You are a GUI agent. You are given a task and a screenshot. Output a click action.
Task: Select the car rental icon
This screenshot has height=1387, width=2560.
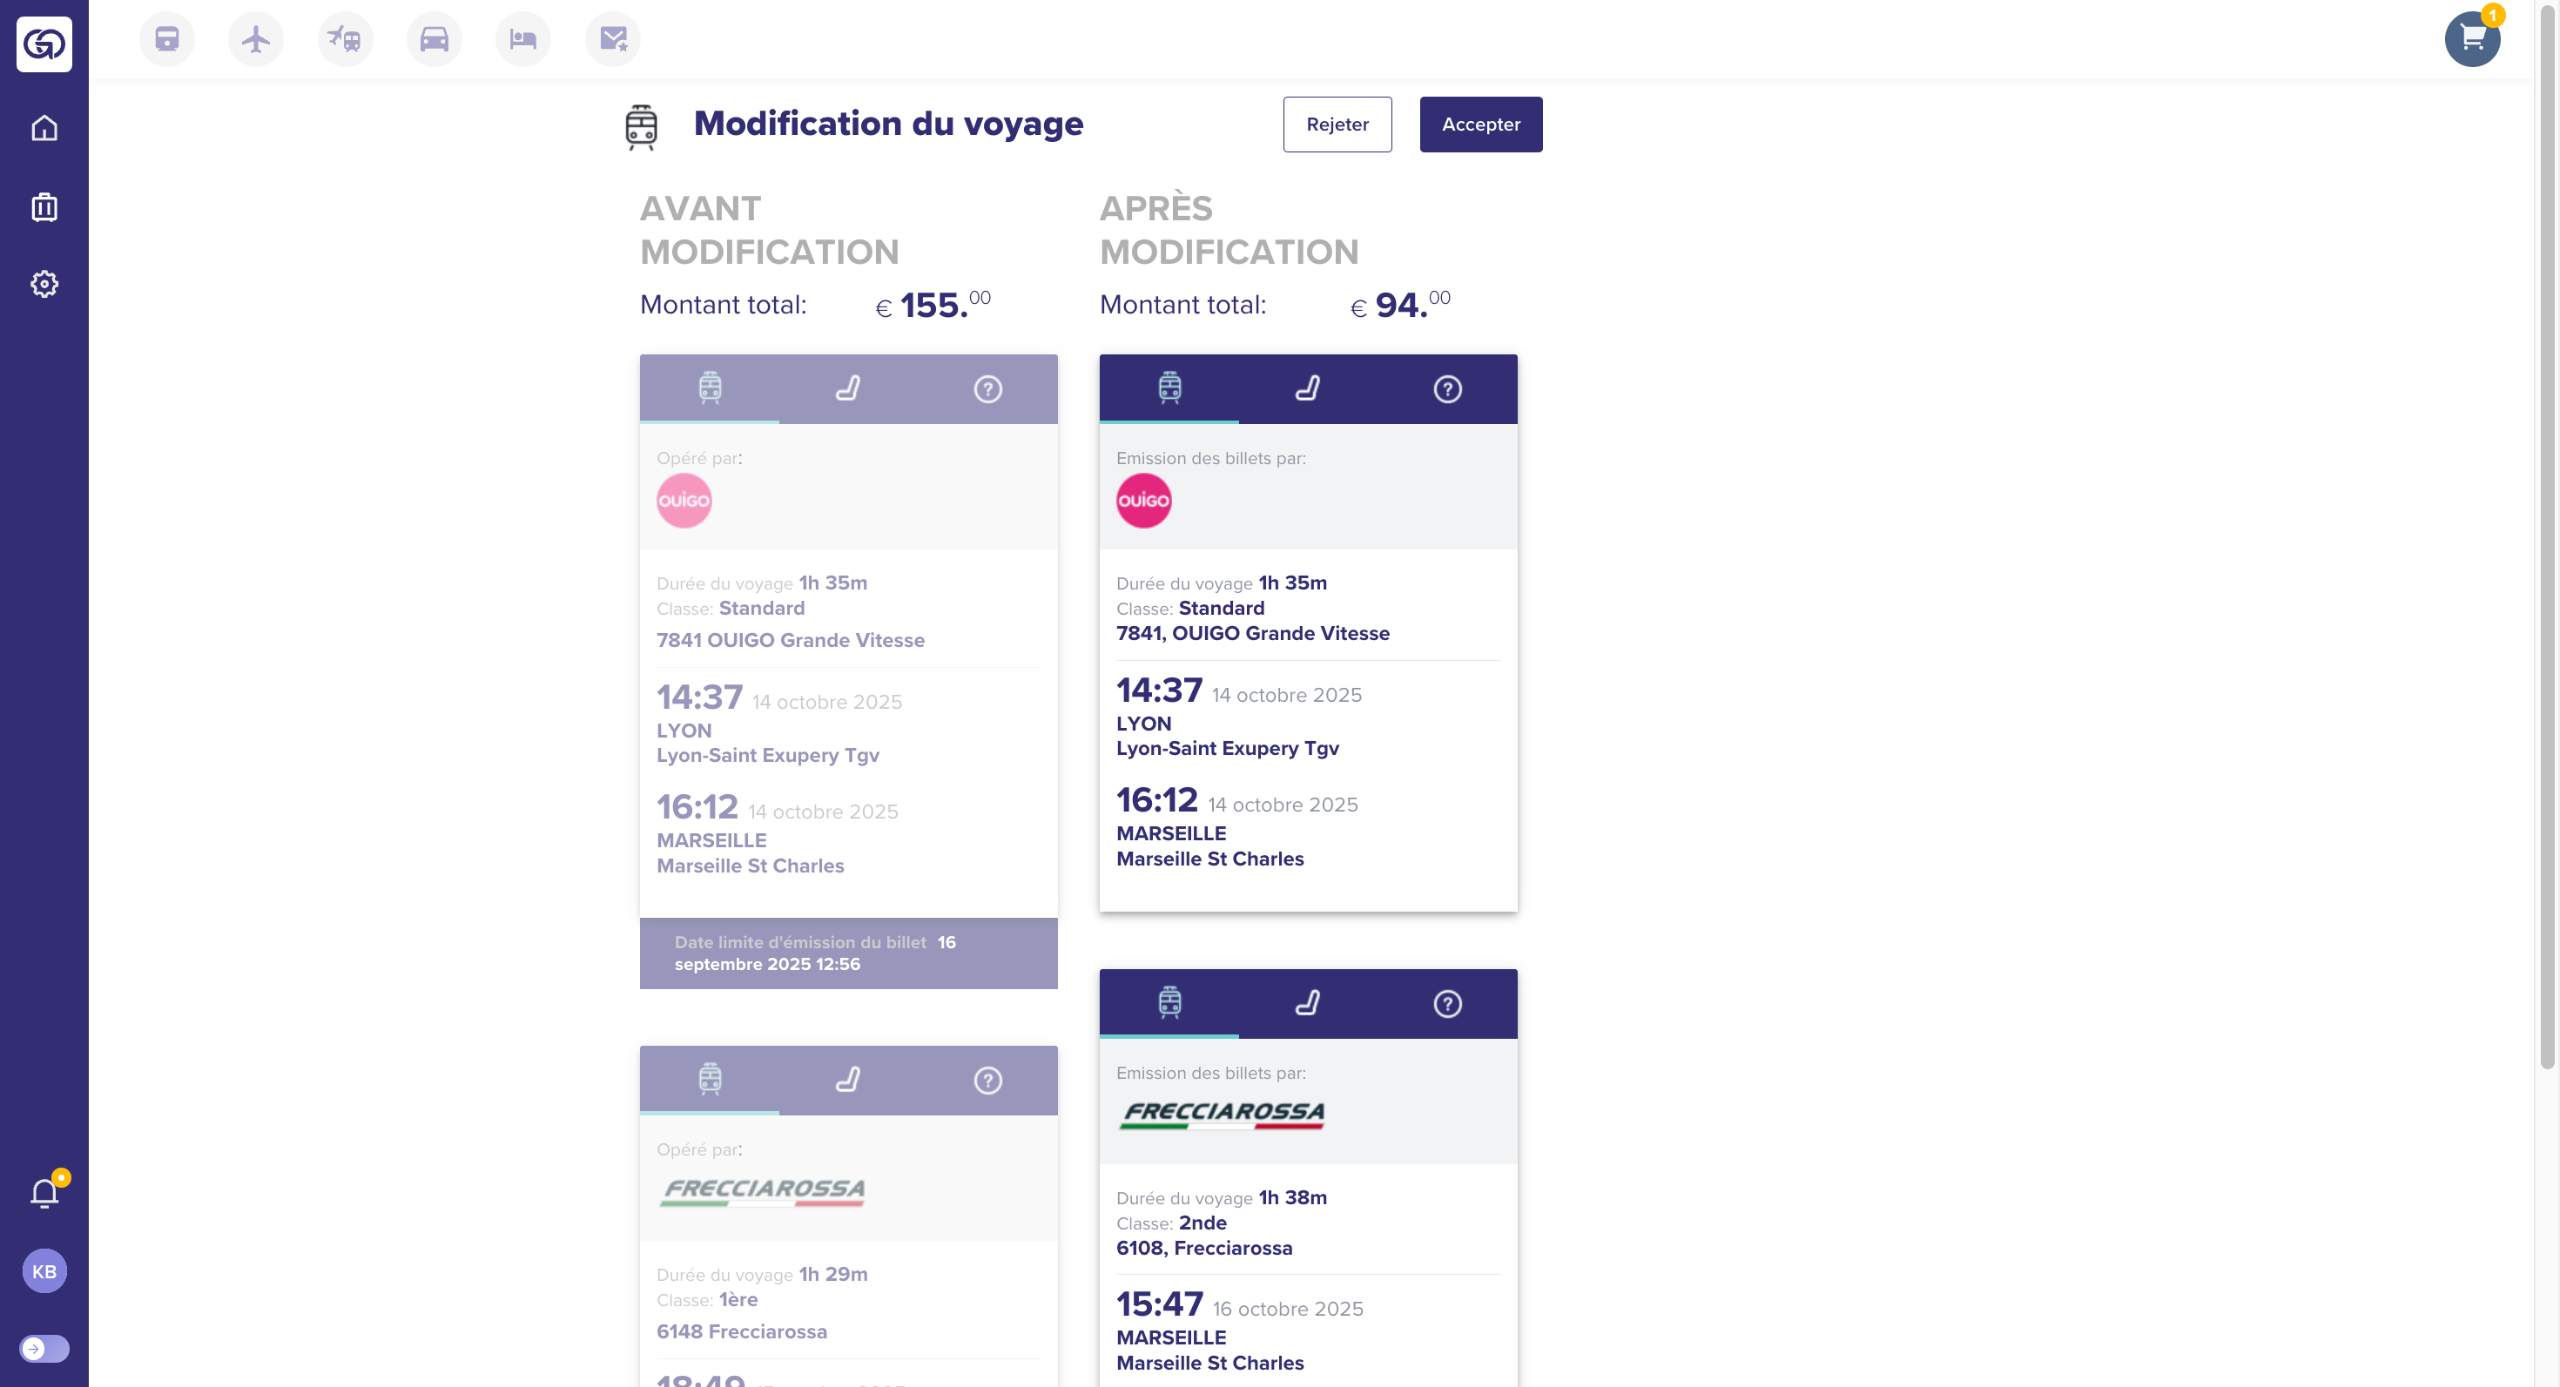(434, 39)
